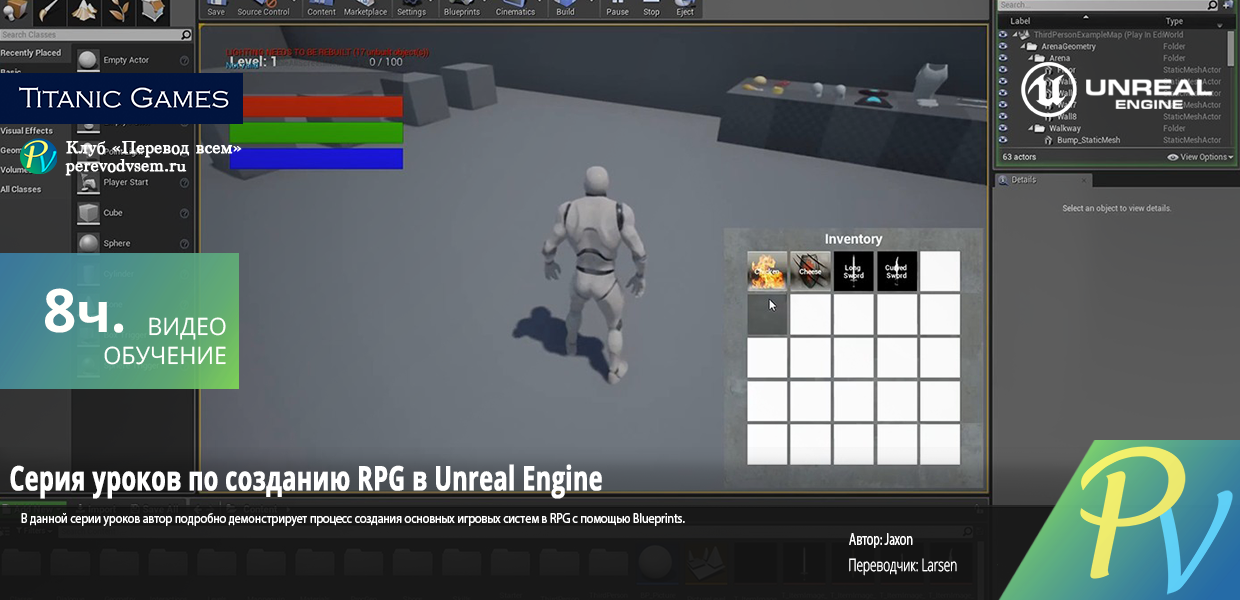Click the 'Level: 1' HUD text
This screenshot has height=600, width=1240.
pyautogui.click(x=254, y=62)
